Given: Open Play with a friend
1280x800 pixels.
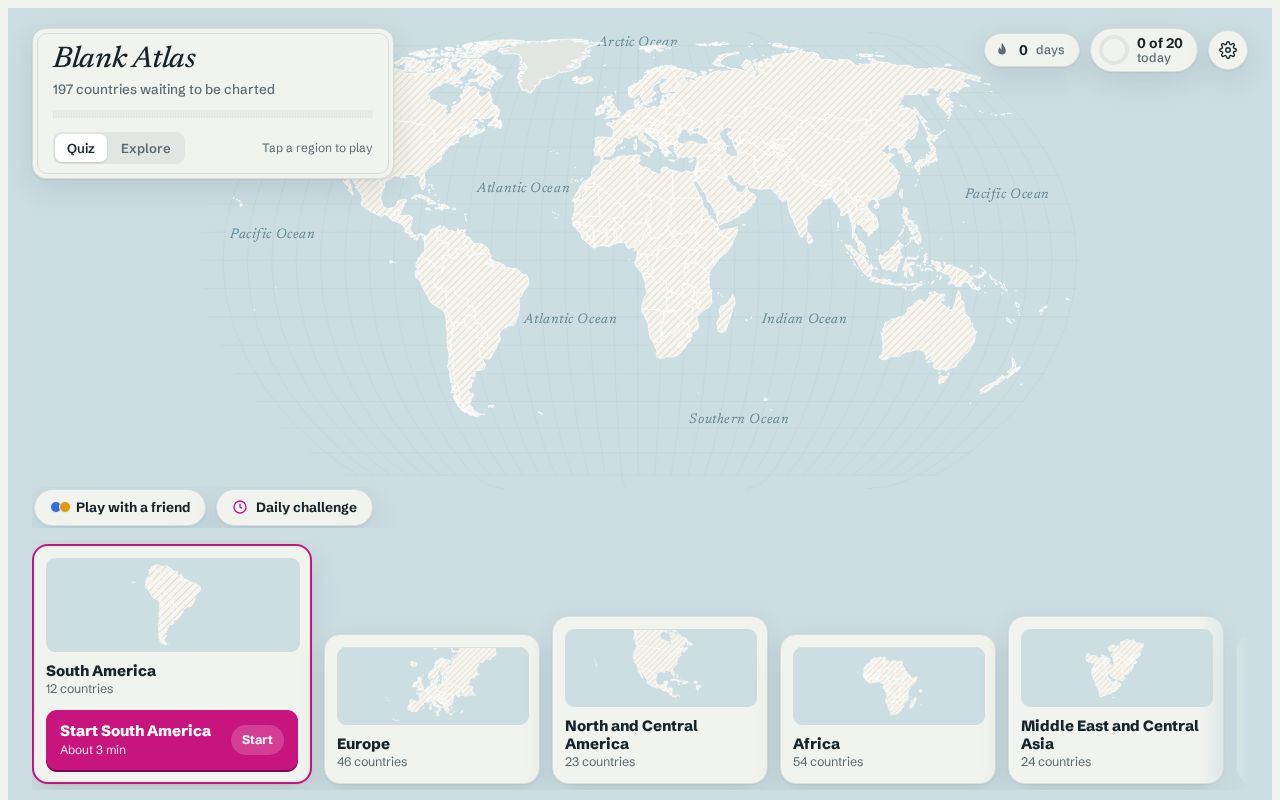Looking at the screenshot, I should click(x=120, y=507).
